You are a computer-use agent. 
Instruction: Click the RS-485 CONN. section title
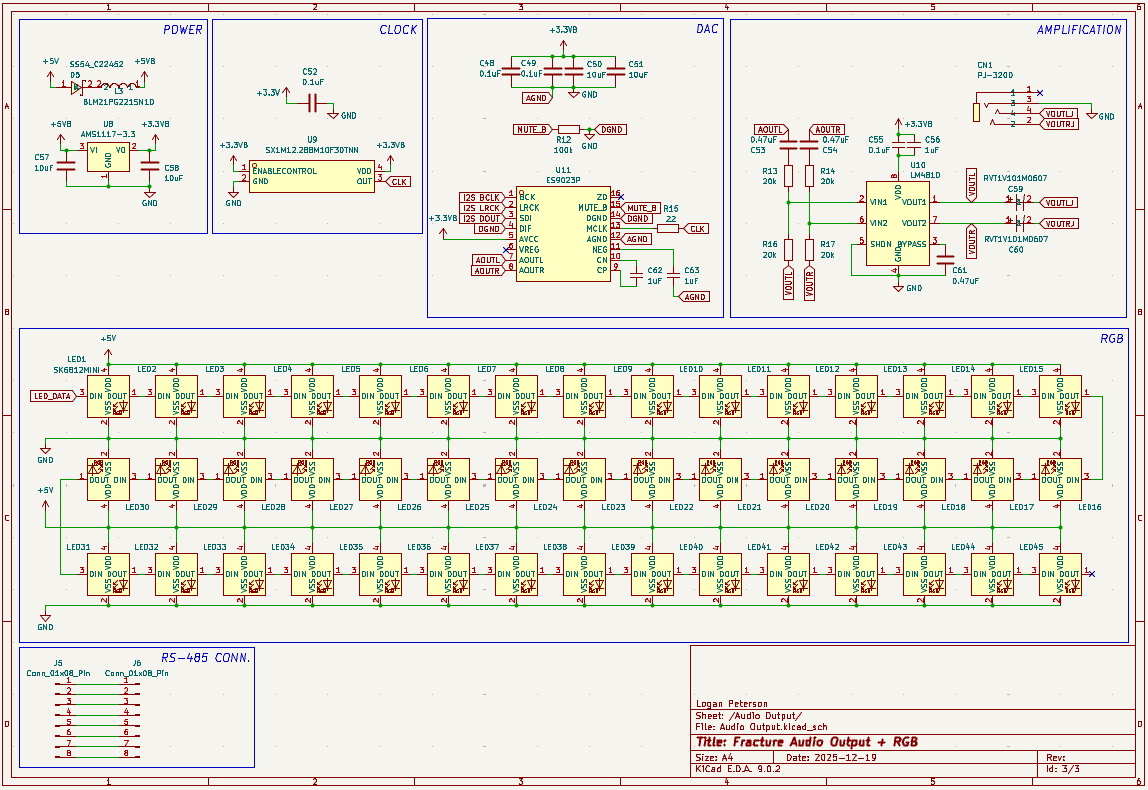pos(206,658)
